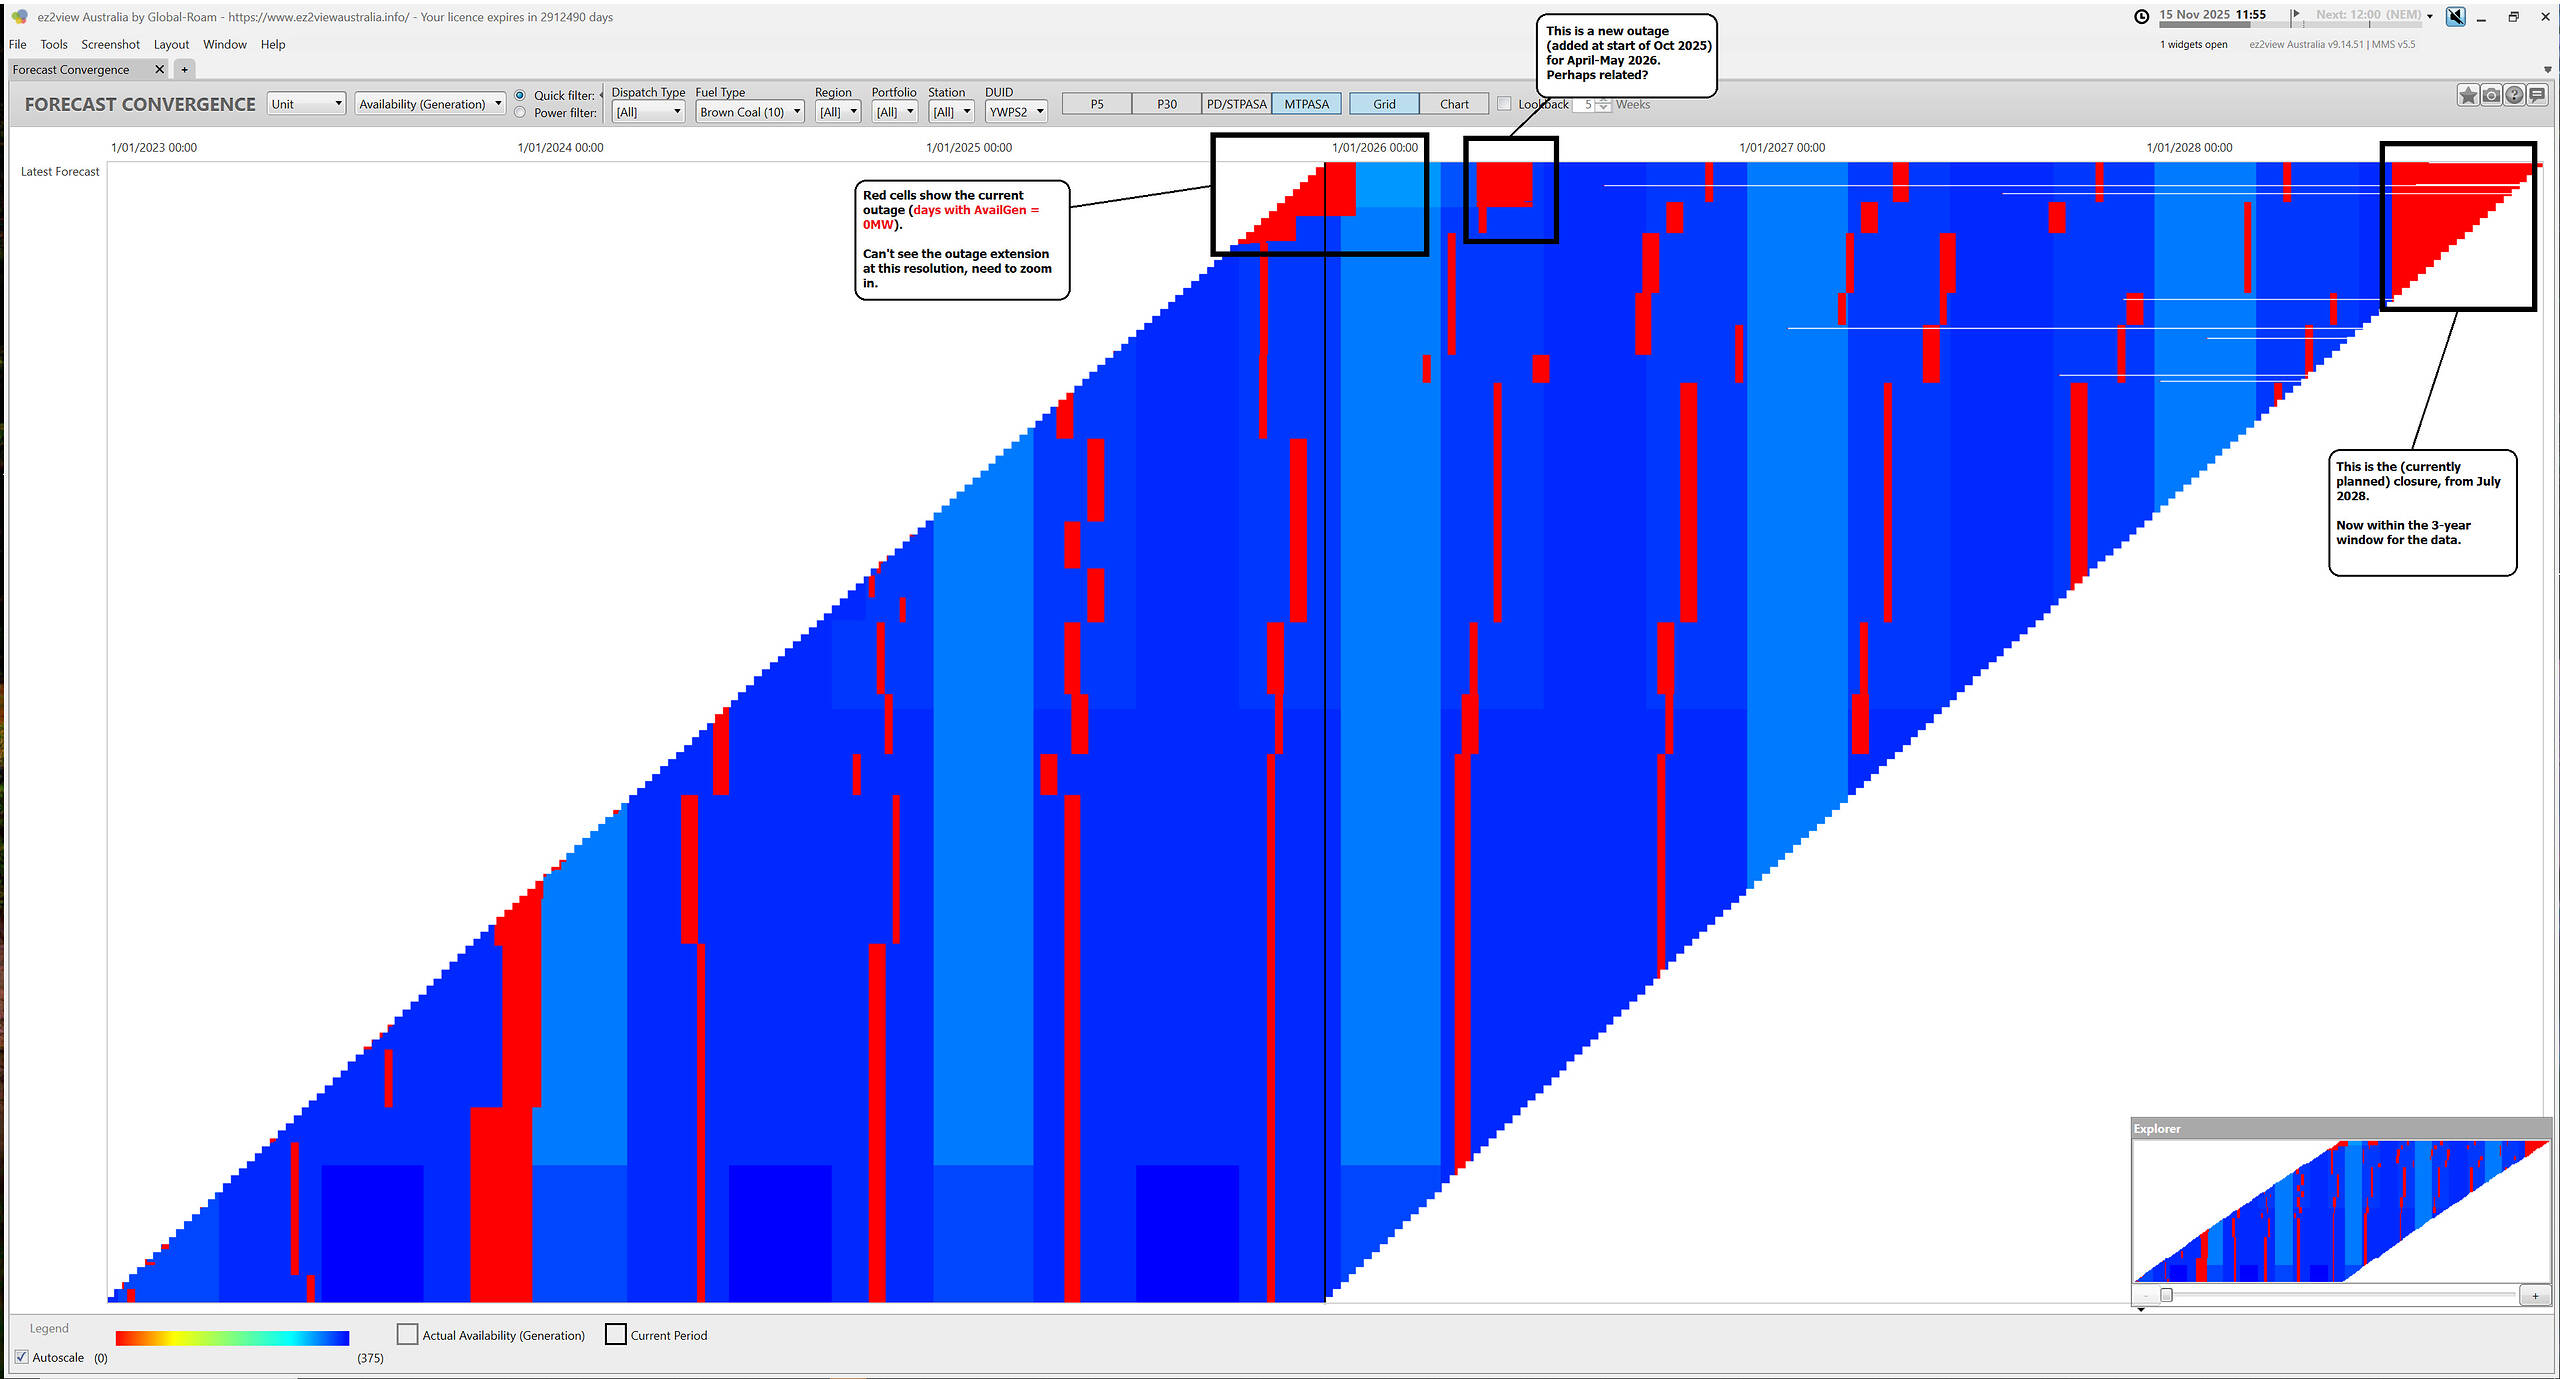Open the Screenshot menu

[x=110, y=44]
